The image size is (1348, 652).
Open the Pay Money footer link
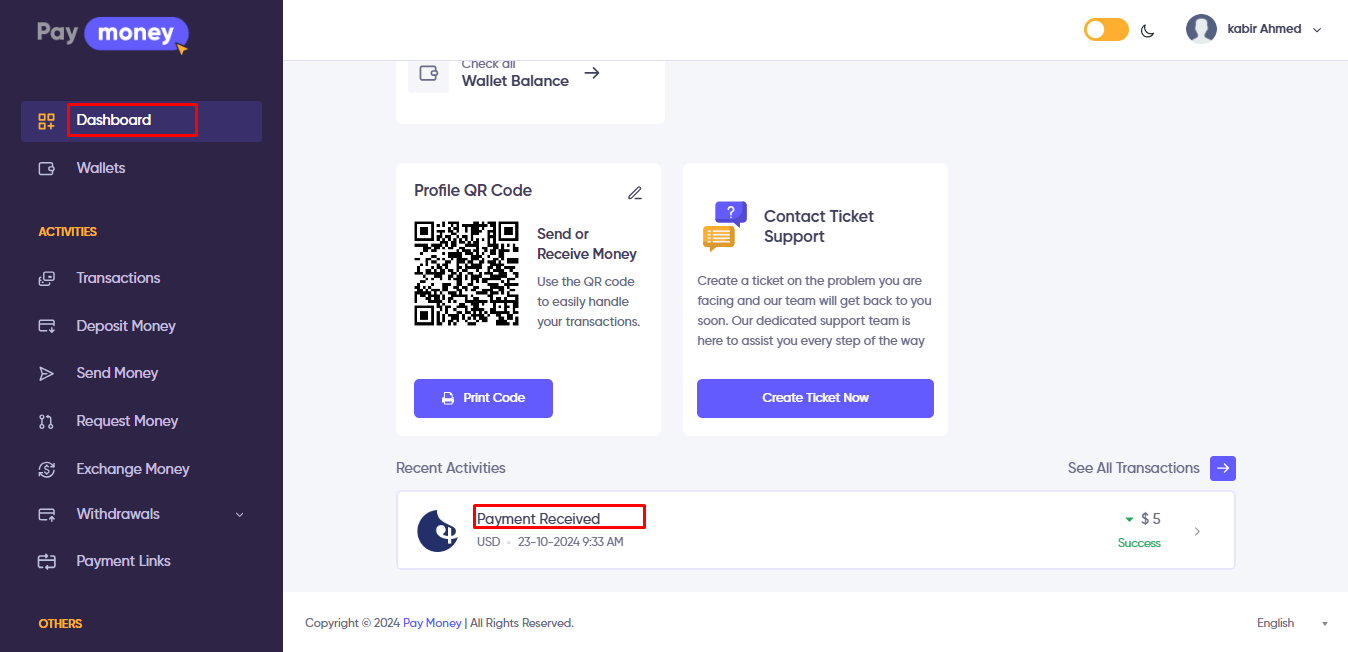[432, 623]
